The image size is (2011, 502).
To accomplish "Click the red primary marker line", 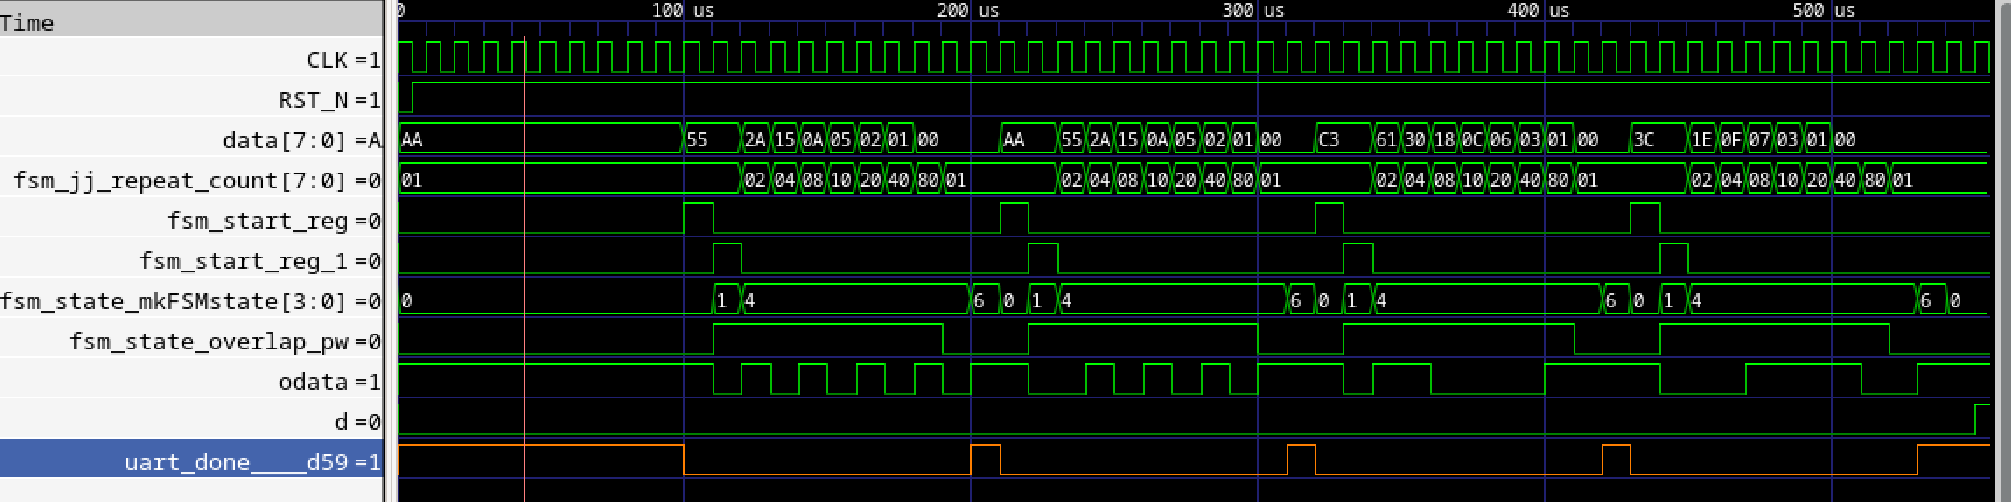I will [525, 250].
